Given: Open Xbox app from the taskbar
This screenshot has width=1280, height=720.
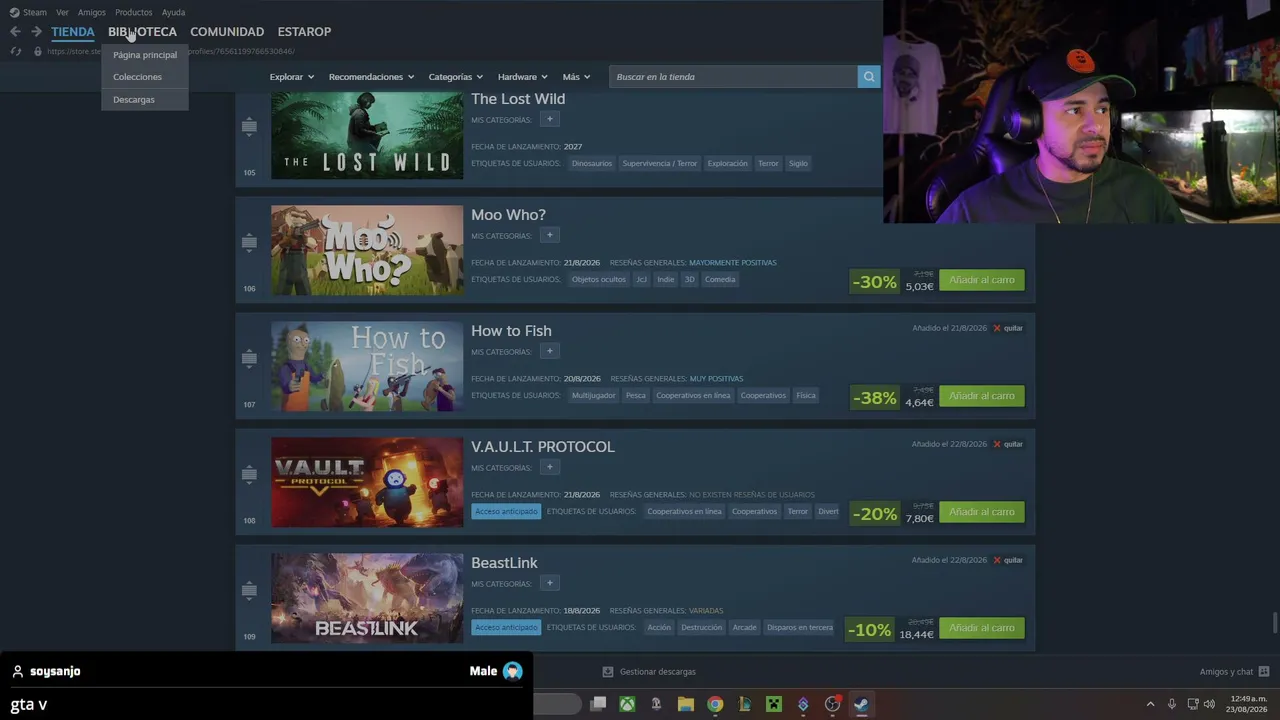Looking at the screenshot, I should point(627,704).
